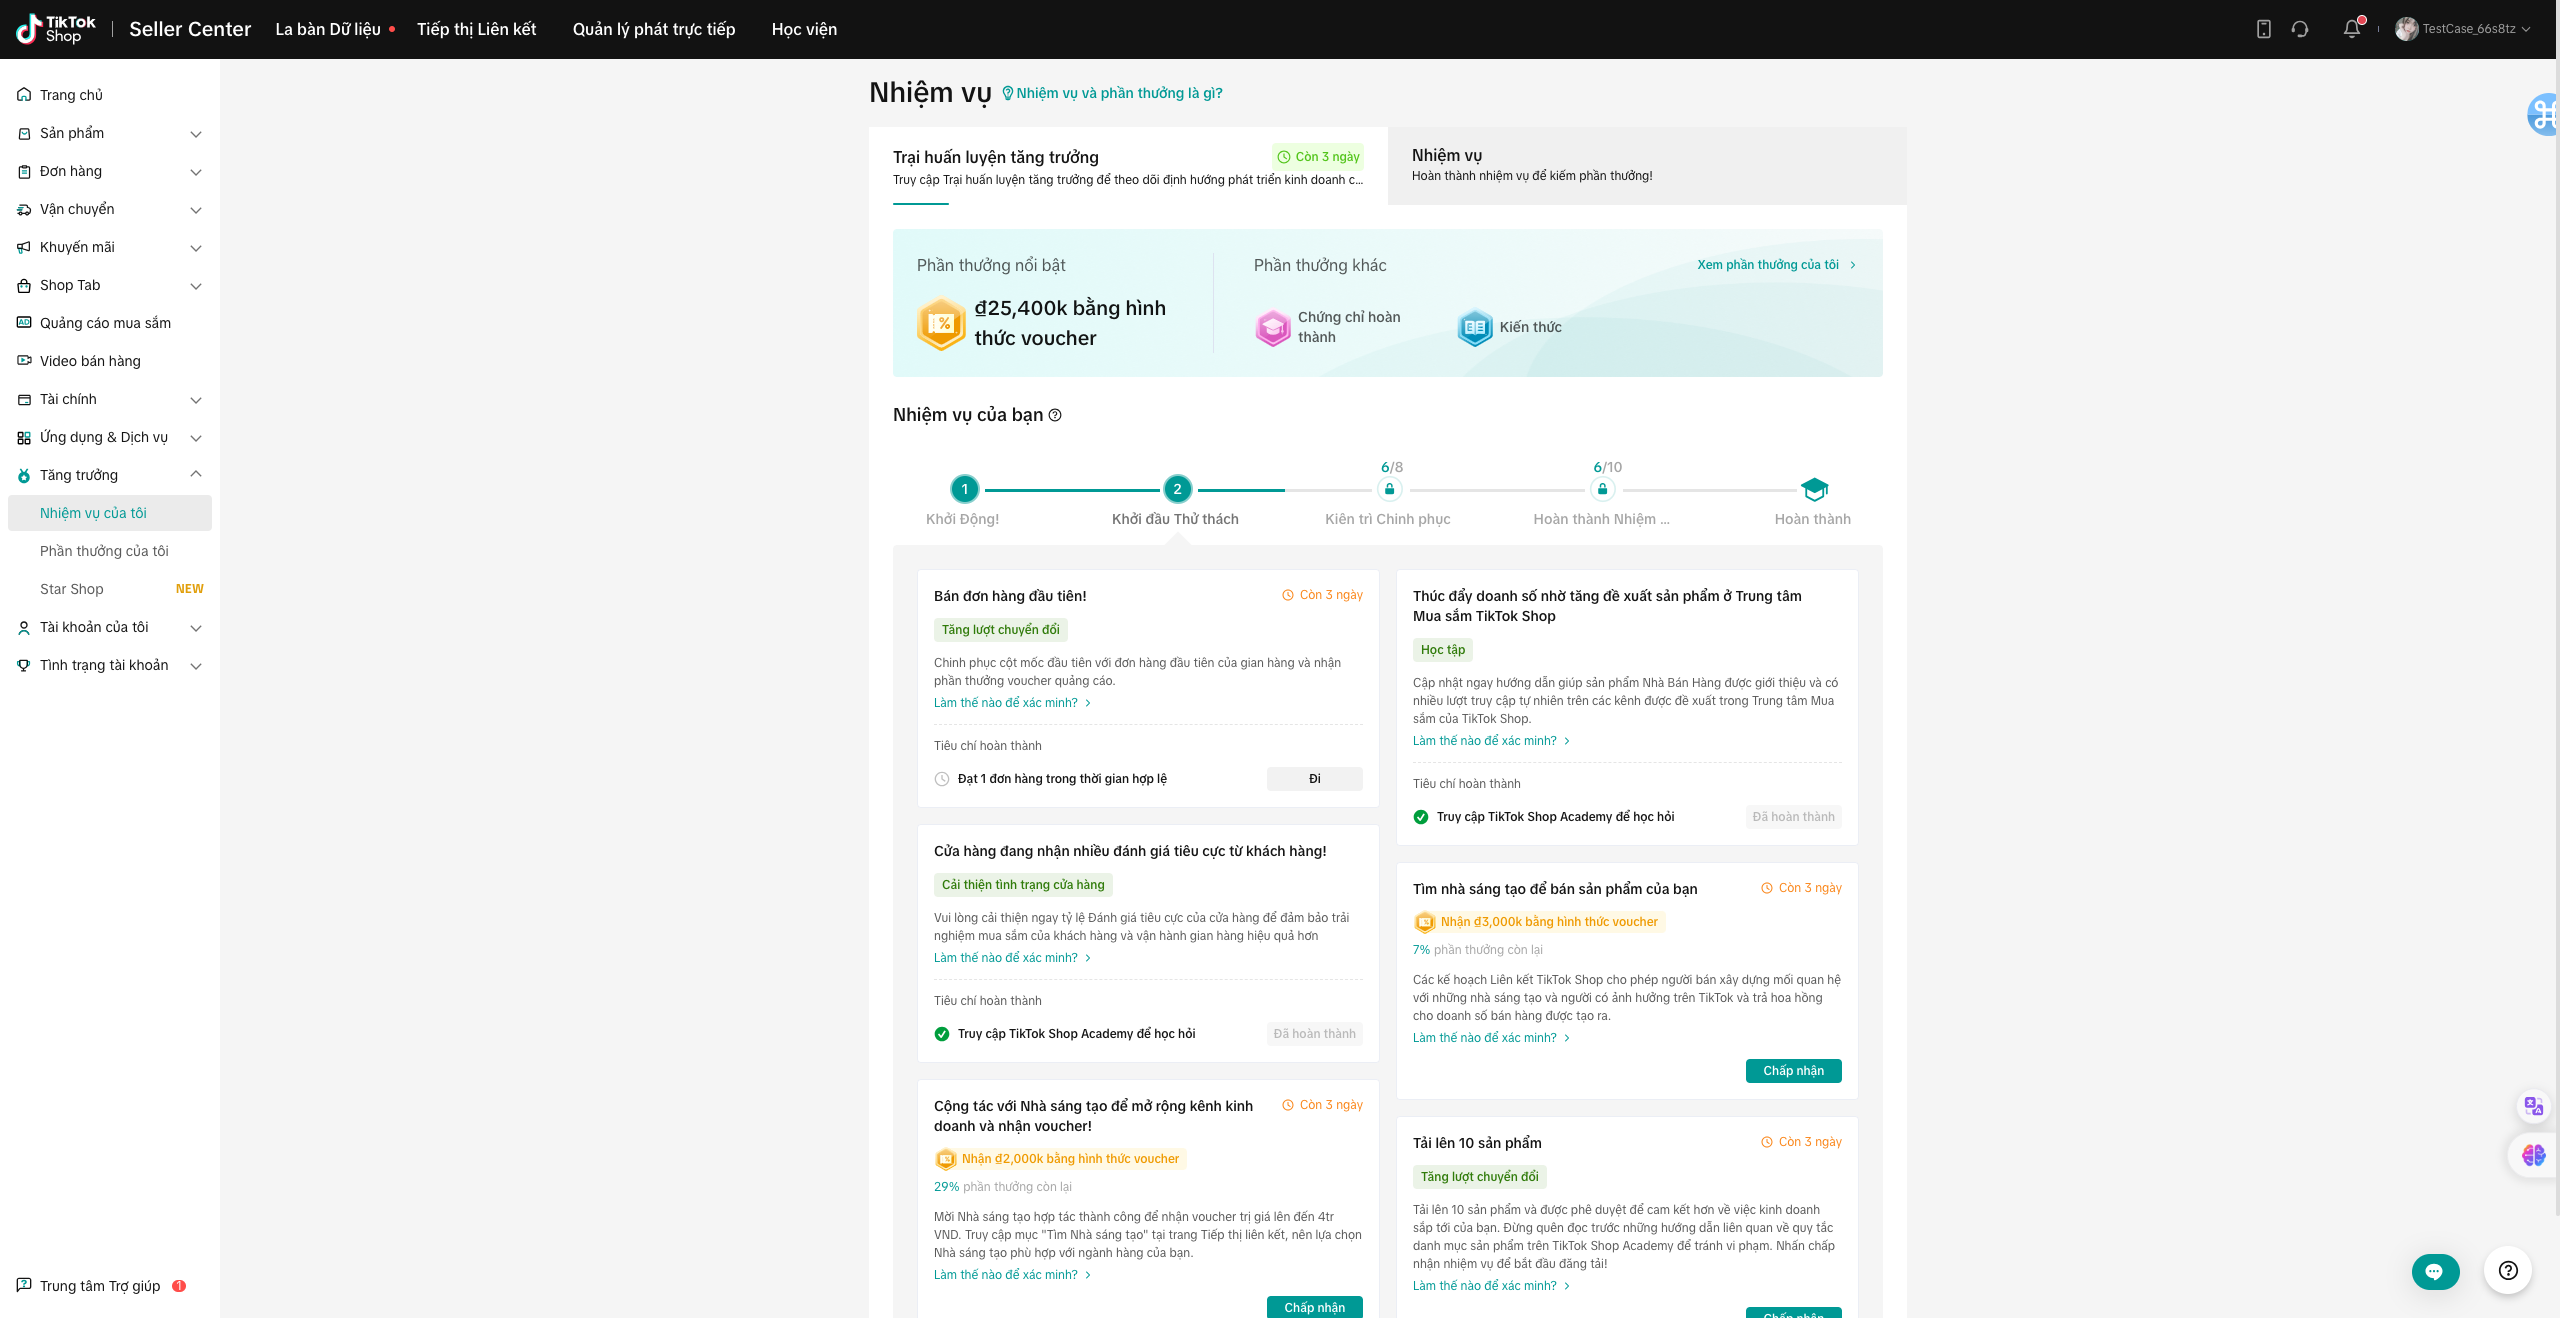Click info icon beside Nhiệm vụ của bạn
Screen dimensions: 2560x1318
click(x=1055, y=415)
